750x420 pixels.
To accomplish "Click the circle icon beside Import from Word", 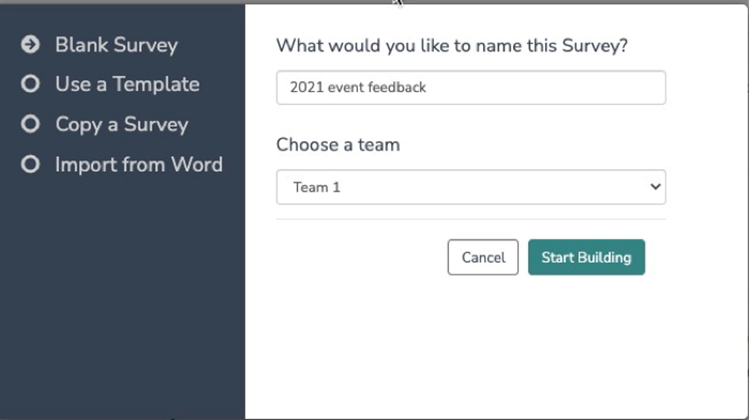I will tap(30, 164).
